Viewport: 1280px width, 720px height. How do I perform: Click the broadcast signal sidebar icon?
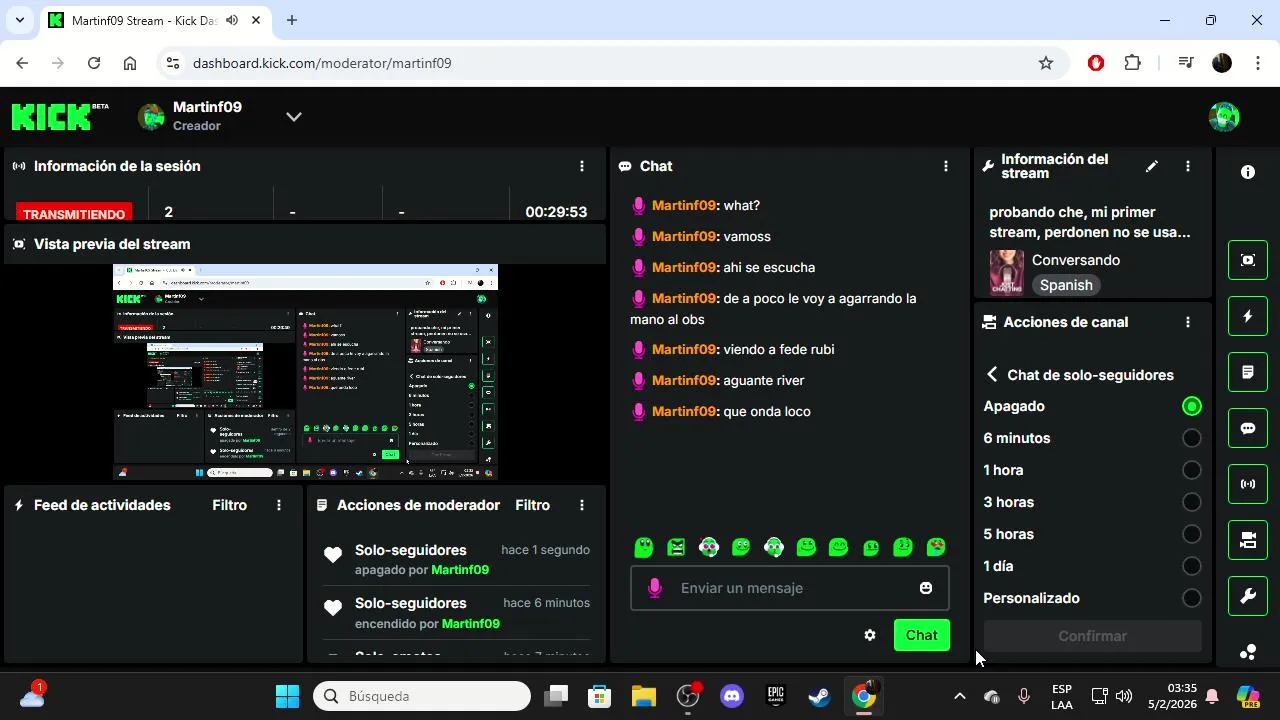[x=1248, y=484]
